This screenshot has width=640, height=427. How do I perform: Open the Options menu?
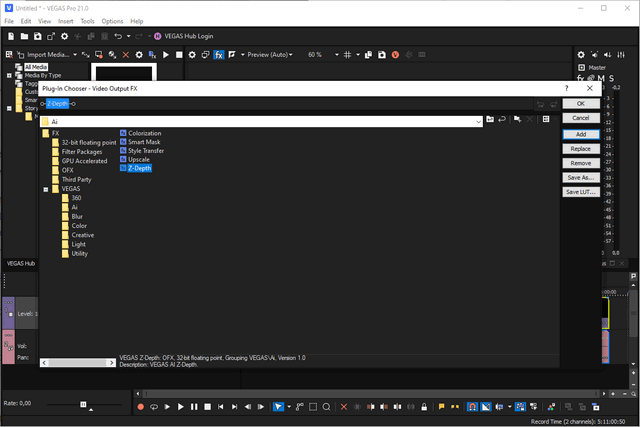(112, 20)
